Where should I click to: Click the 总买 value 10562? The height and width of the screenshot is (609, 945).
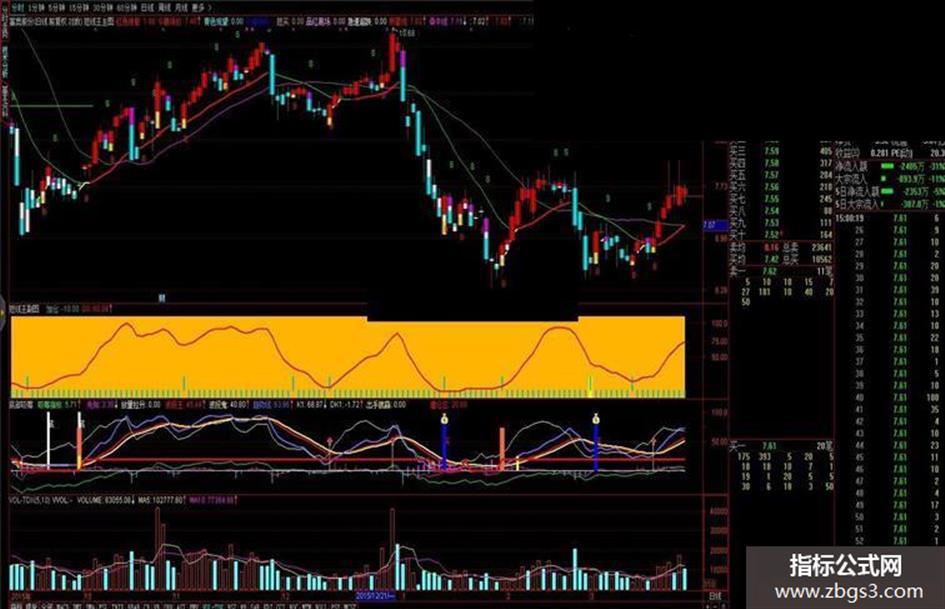click(821, 259)
